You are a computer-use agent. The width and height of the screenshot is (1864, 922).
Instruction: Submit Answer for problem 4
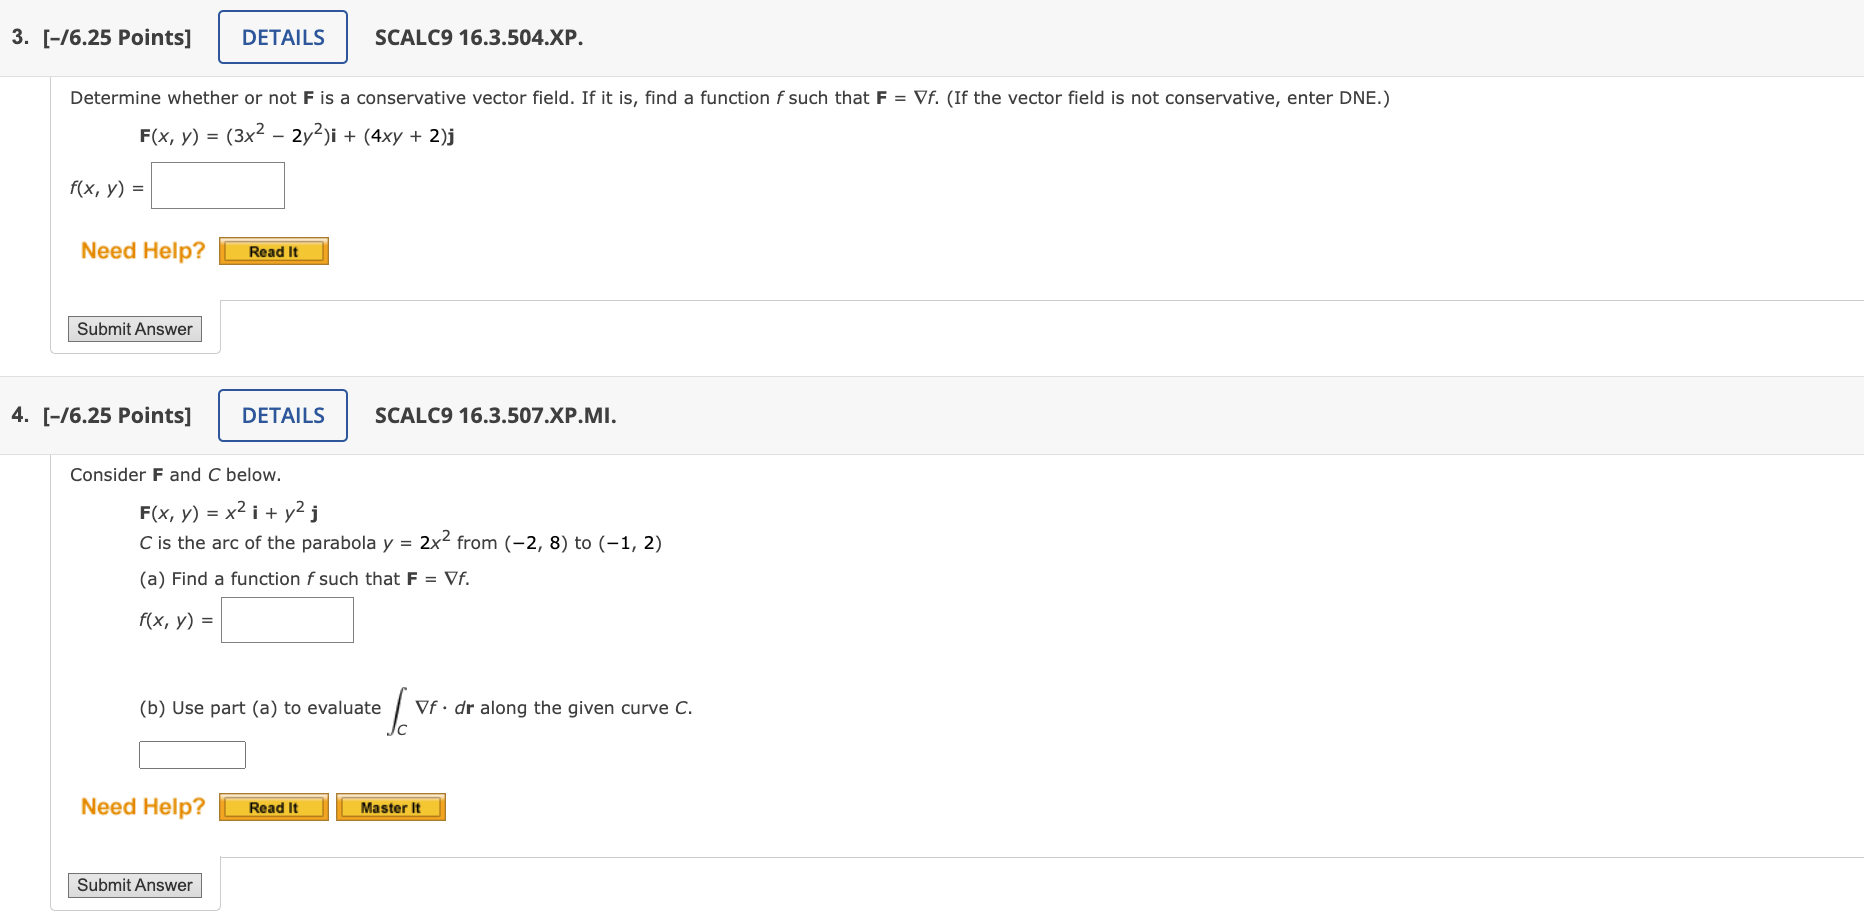pyautogui.click(x=134, y=885)
